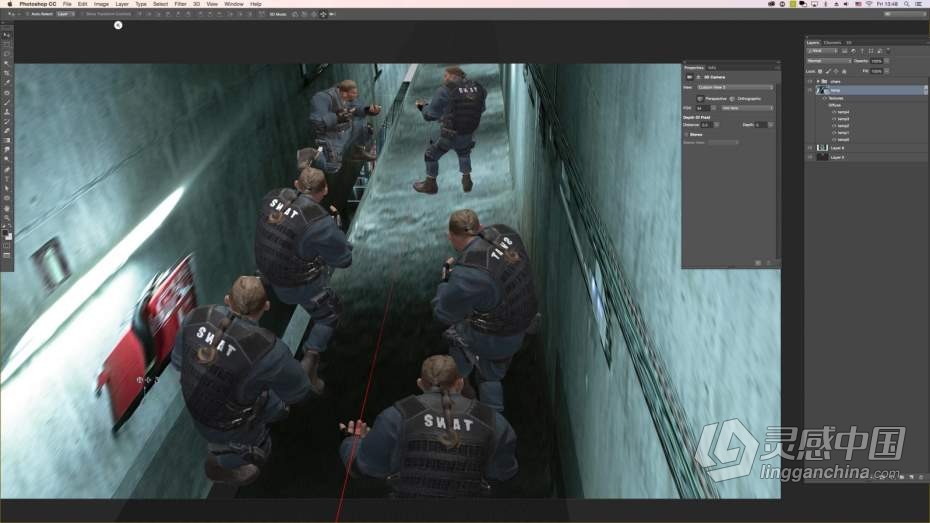This screenshot has width=930, height=523.
Task: Select the Horizontal Type tool
Action: point(7,180)
